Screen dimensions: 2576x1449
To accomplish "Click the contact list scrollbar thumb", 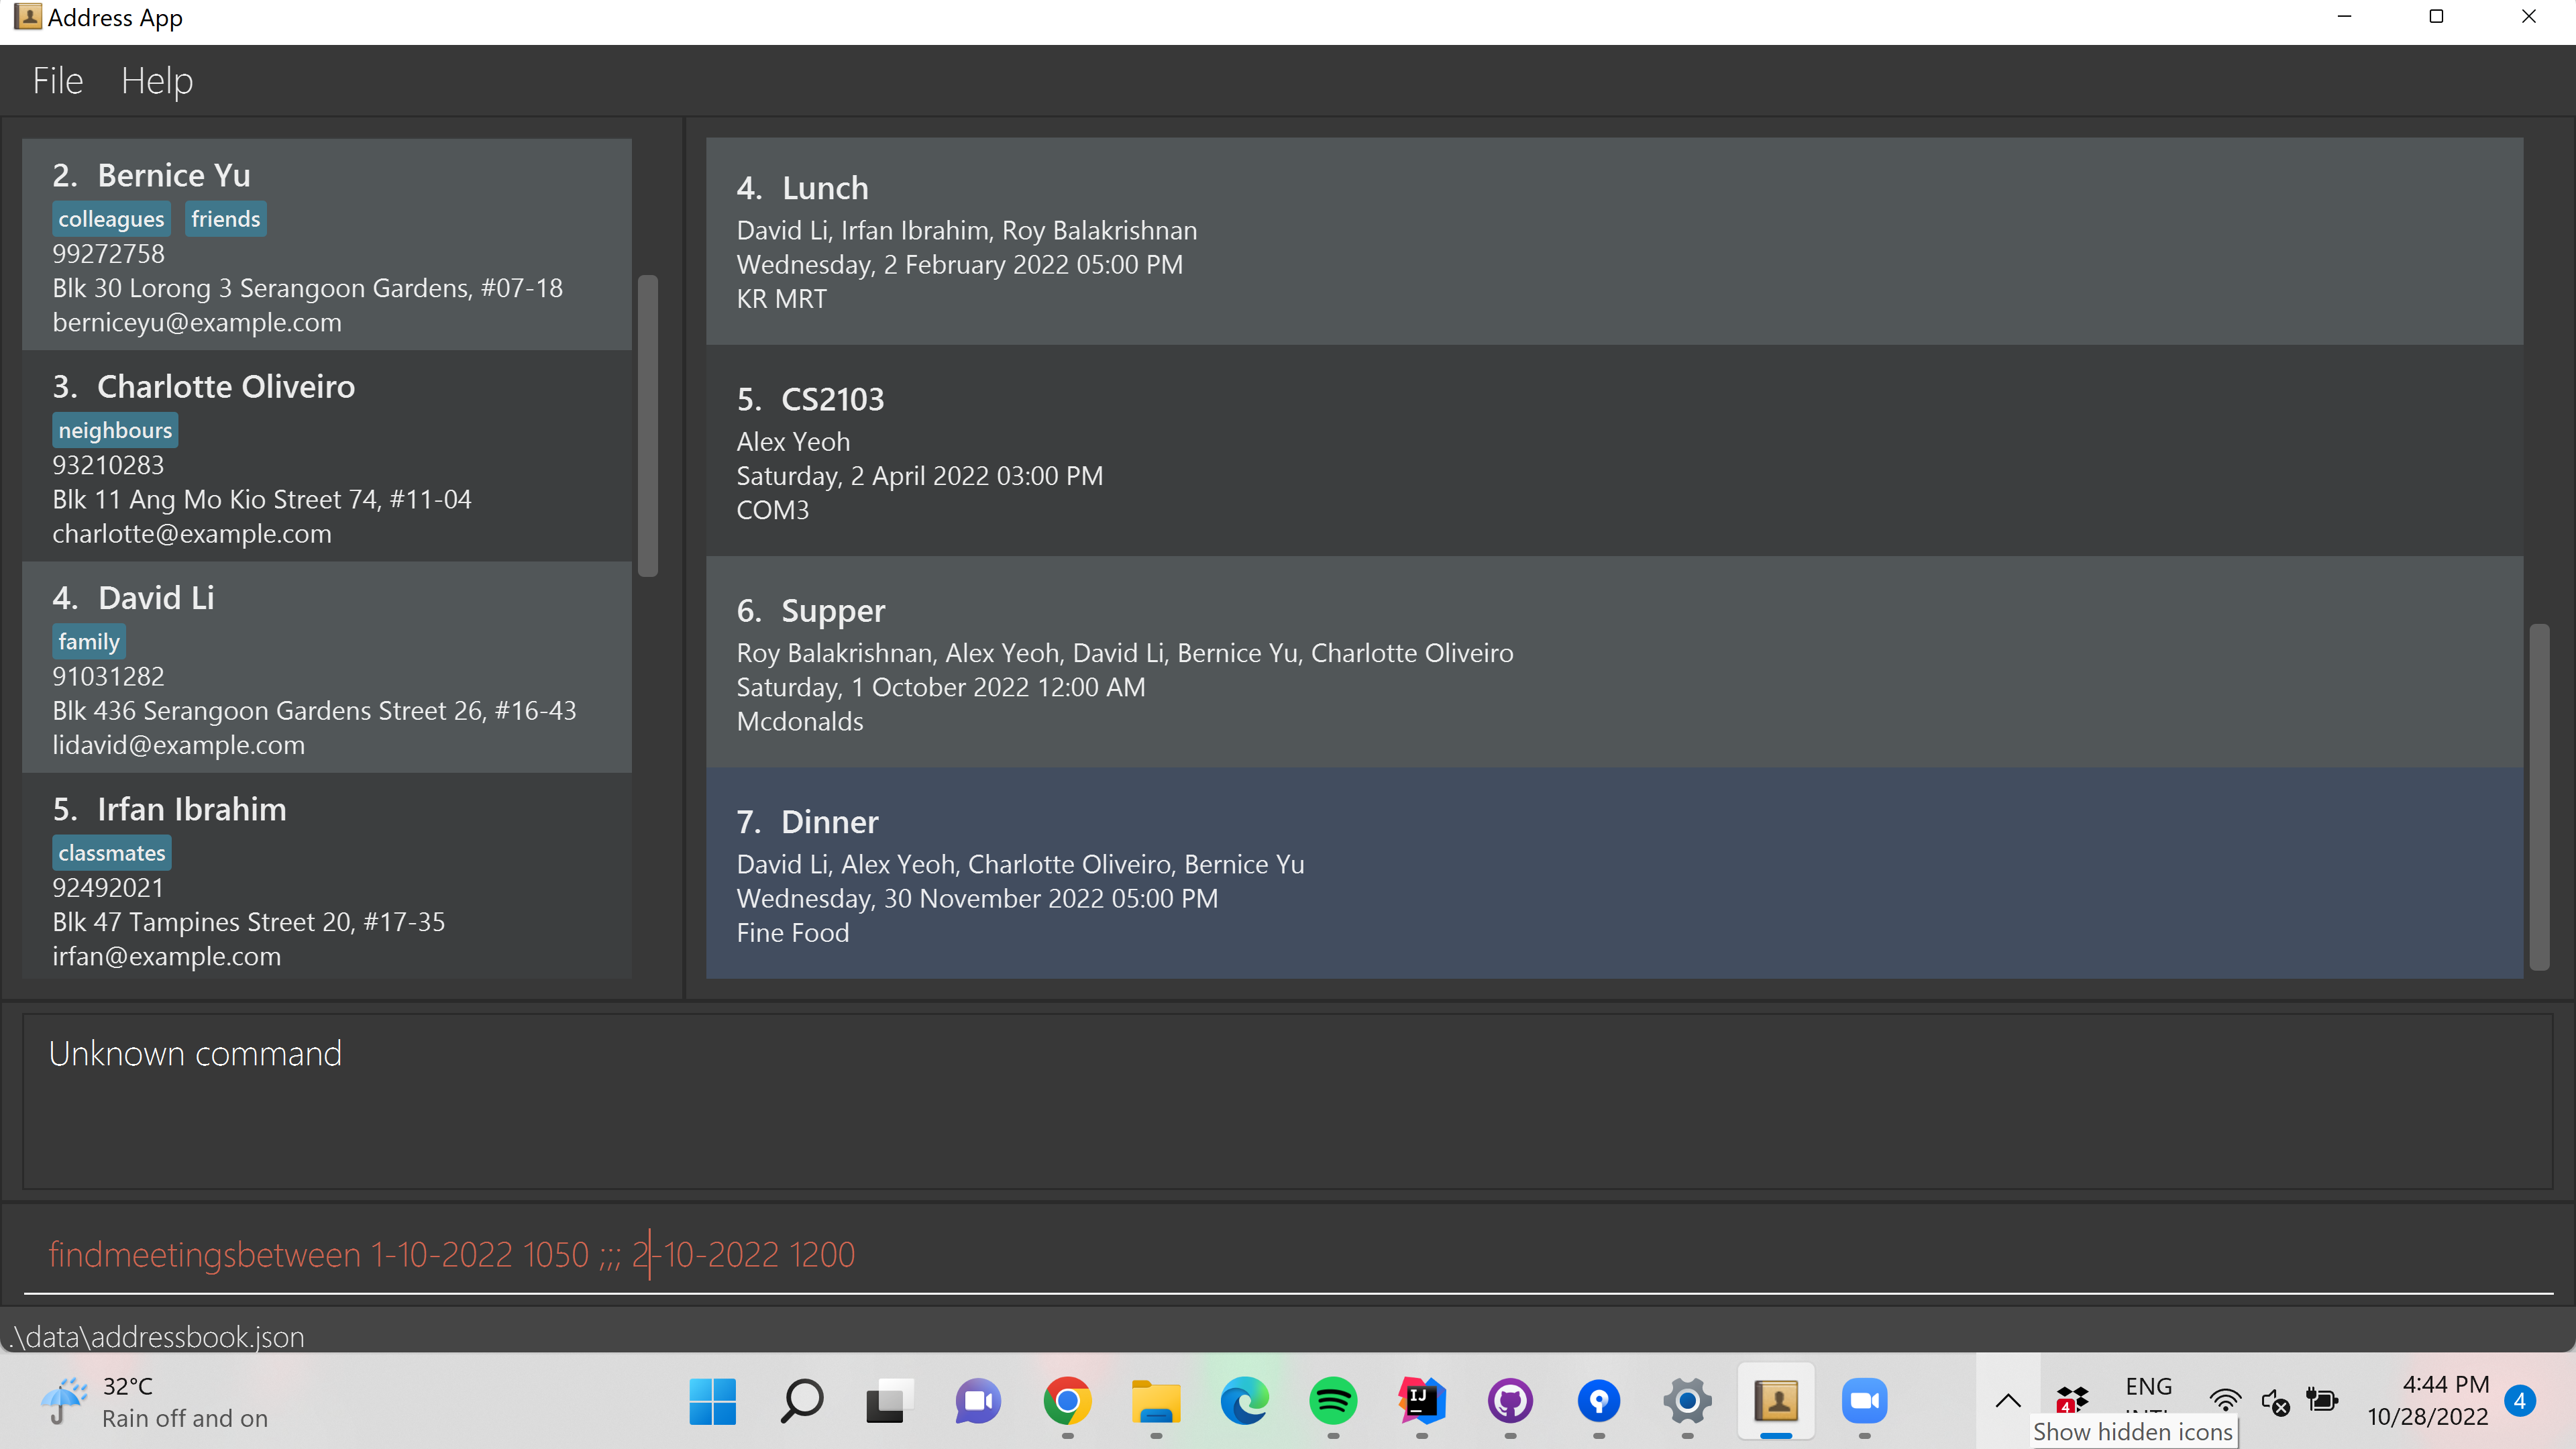I will [x=648, y=425].
